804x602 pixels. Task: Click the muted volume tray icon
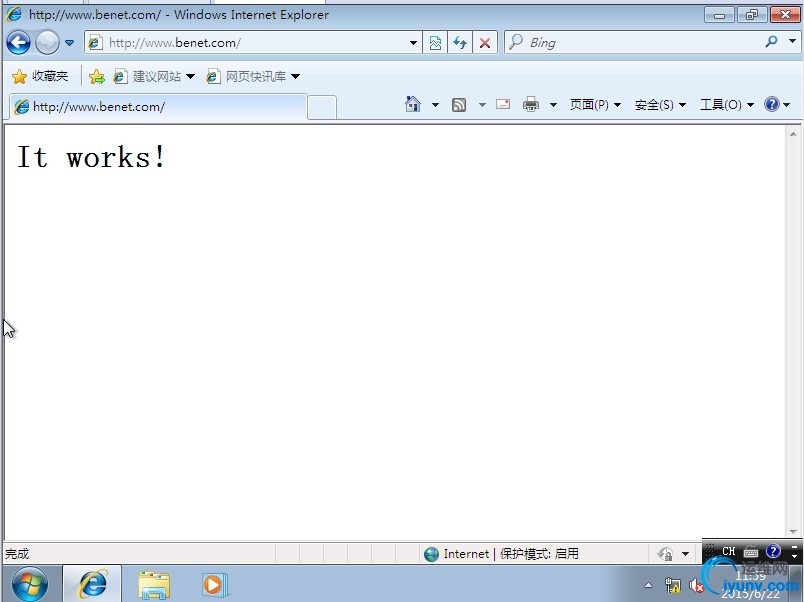coord(696,585)
